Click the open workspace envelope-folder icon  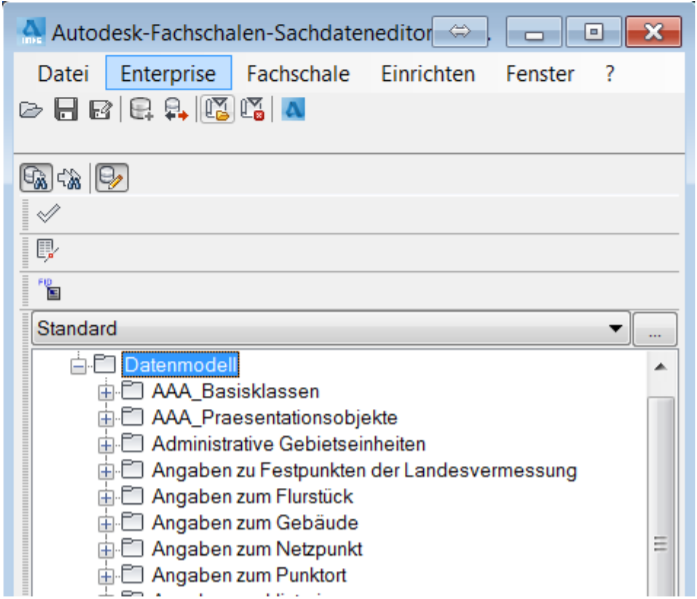coord(217,109)
